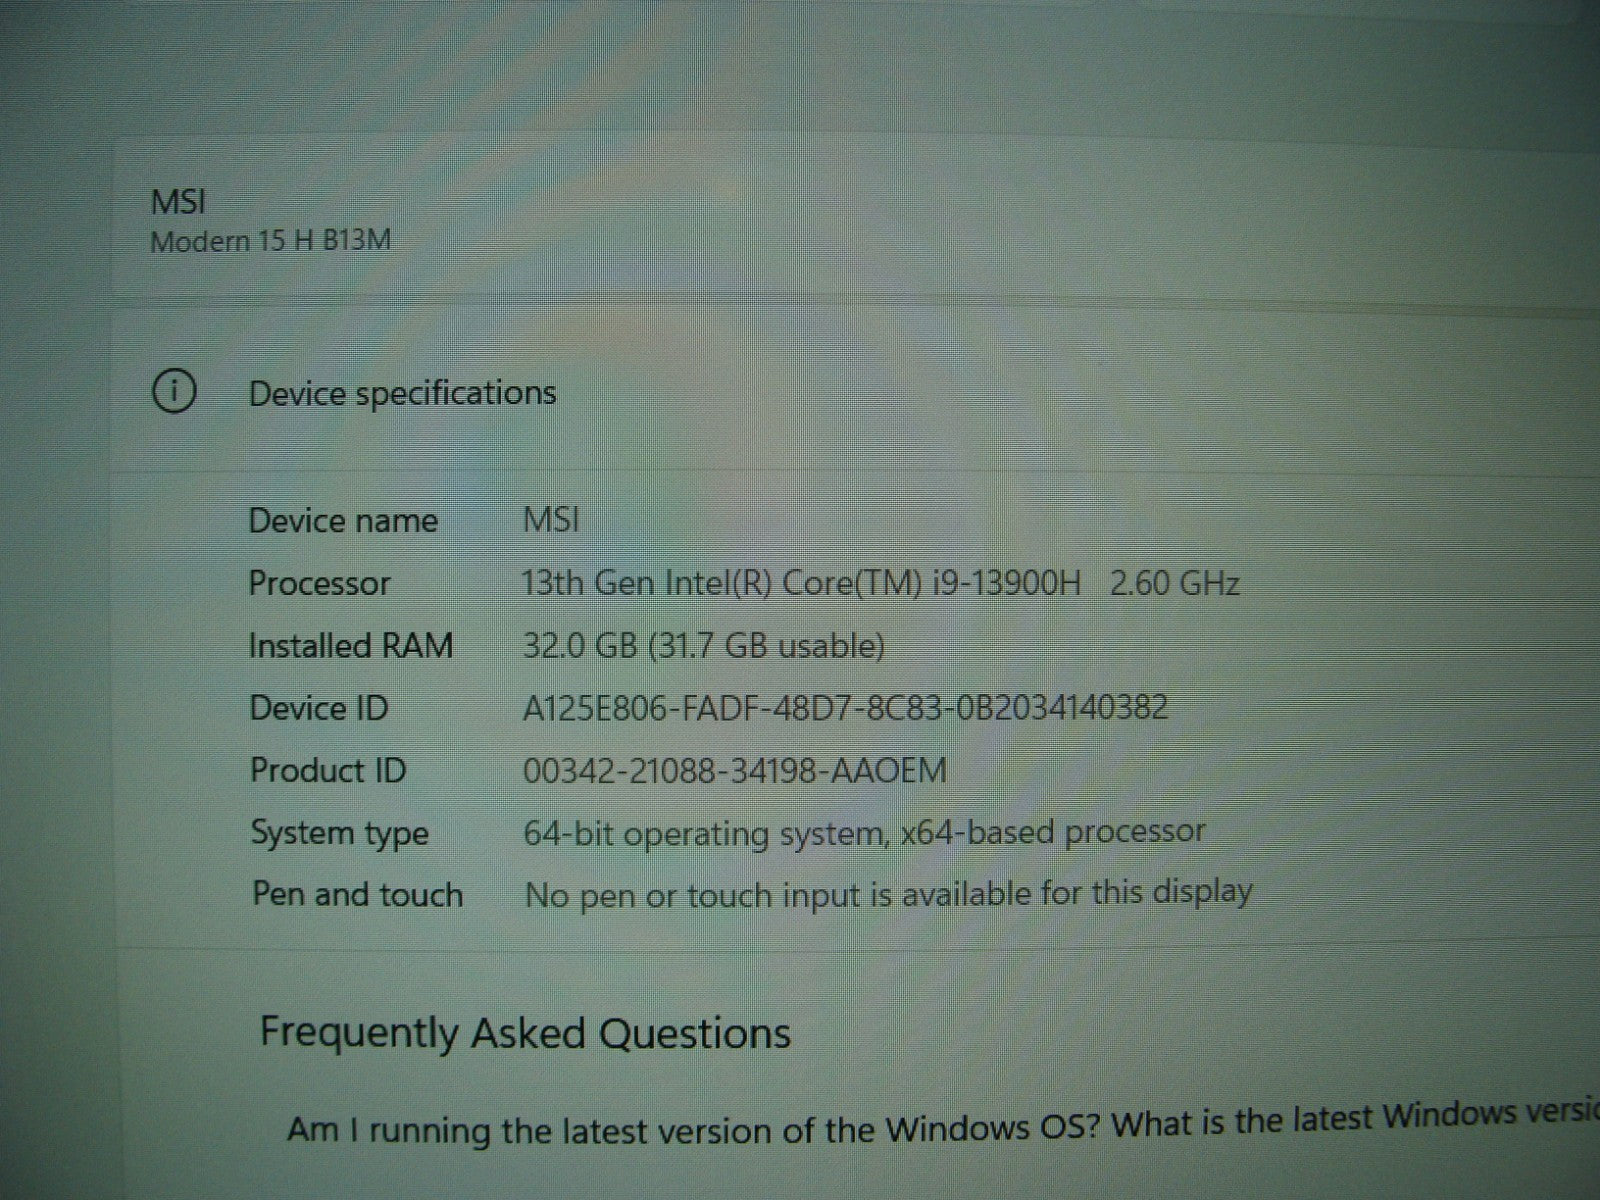1600x1200 pixels.
Task: Click the Product ID label
Action: 328,770
